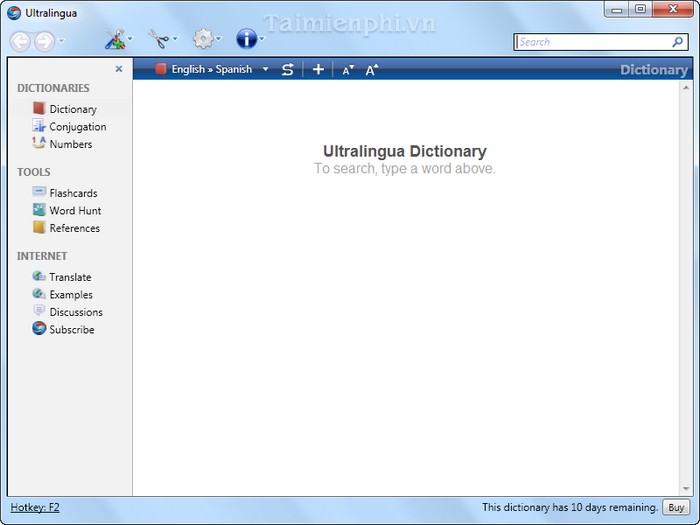
Task: Click the plus add icon
Action: 318,69
